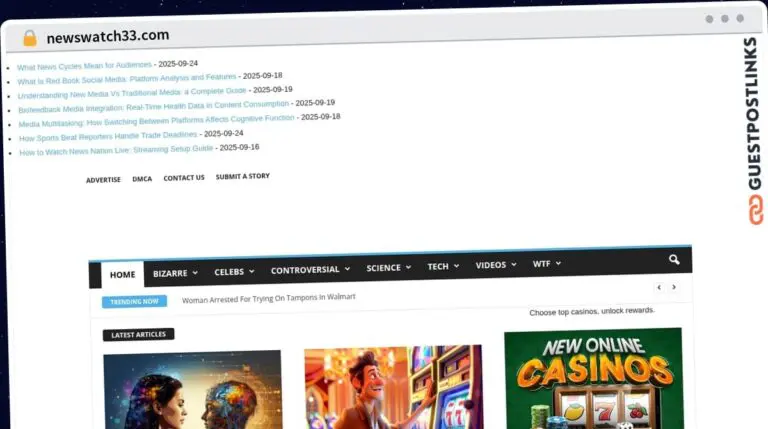Click the New Online Casinos ad banner
This screenshot has height=429, width=768.
tap(593, 379)
